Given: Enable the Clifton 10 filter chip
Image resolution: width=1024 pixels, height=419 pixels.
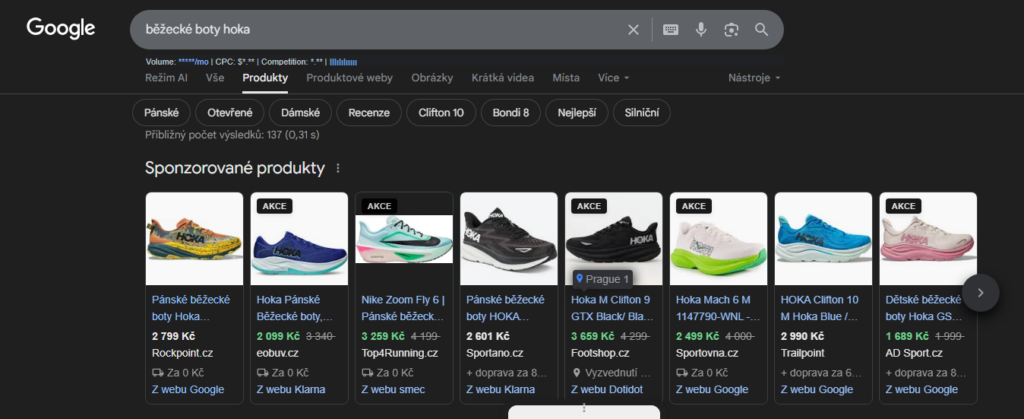Looking at the screenshot, I should coord(440,113).
